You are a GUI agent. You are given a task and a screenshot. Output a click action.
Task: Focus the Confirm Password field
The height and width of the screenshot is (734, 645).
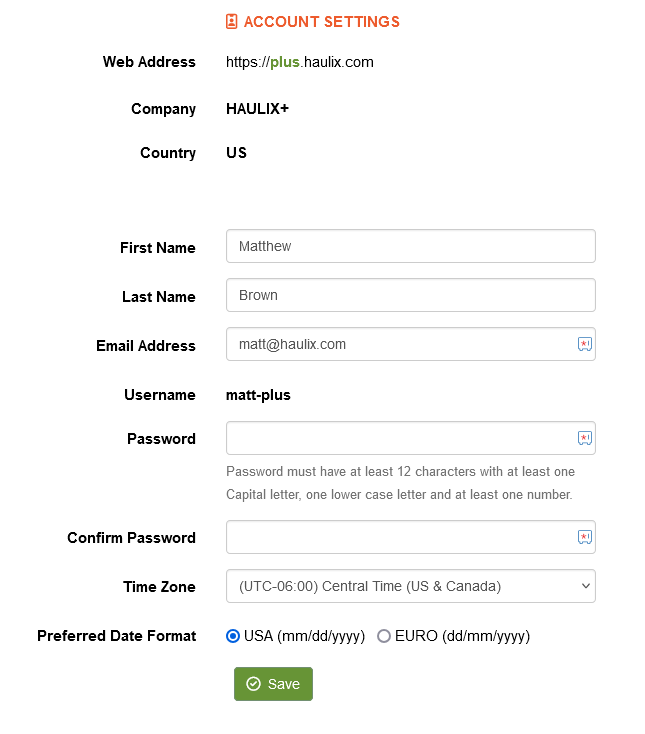tap(400, 537)
